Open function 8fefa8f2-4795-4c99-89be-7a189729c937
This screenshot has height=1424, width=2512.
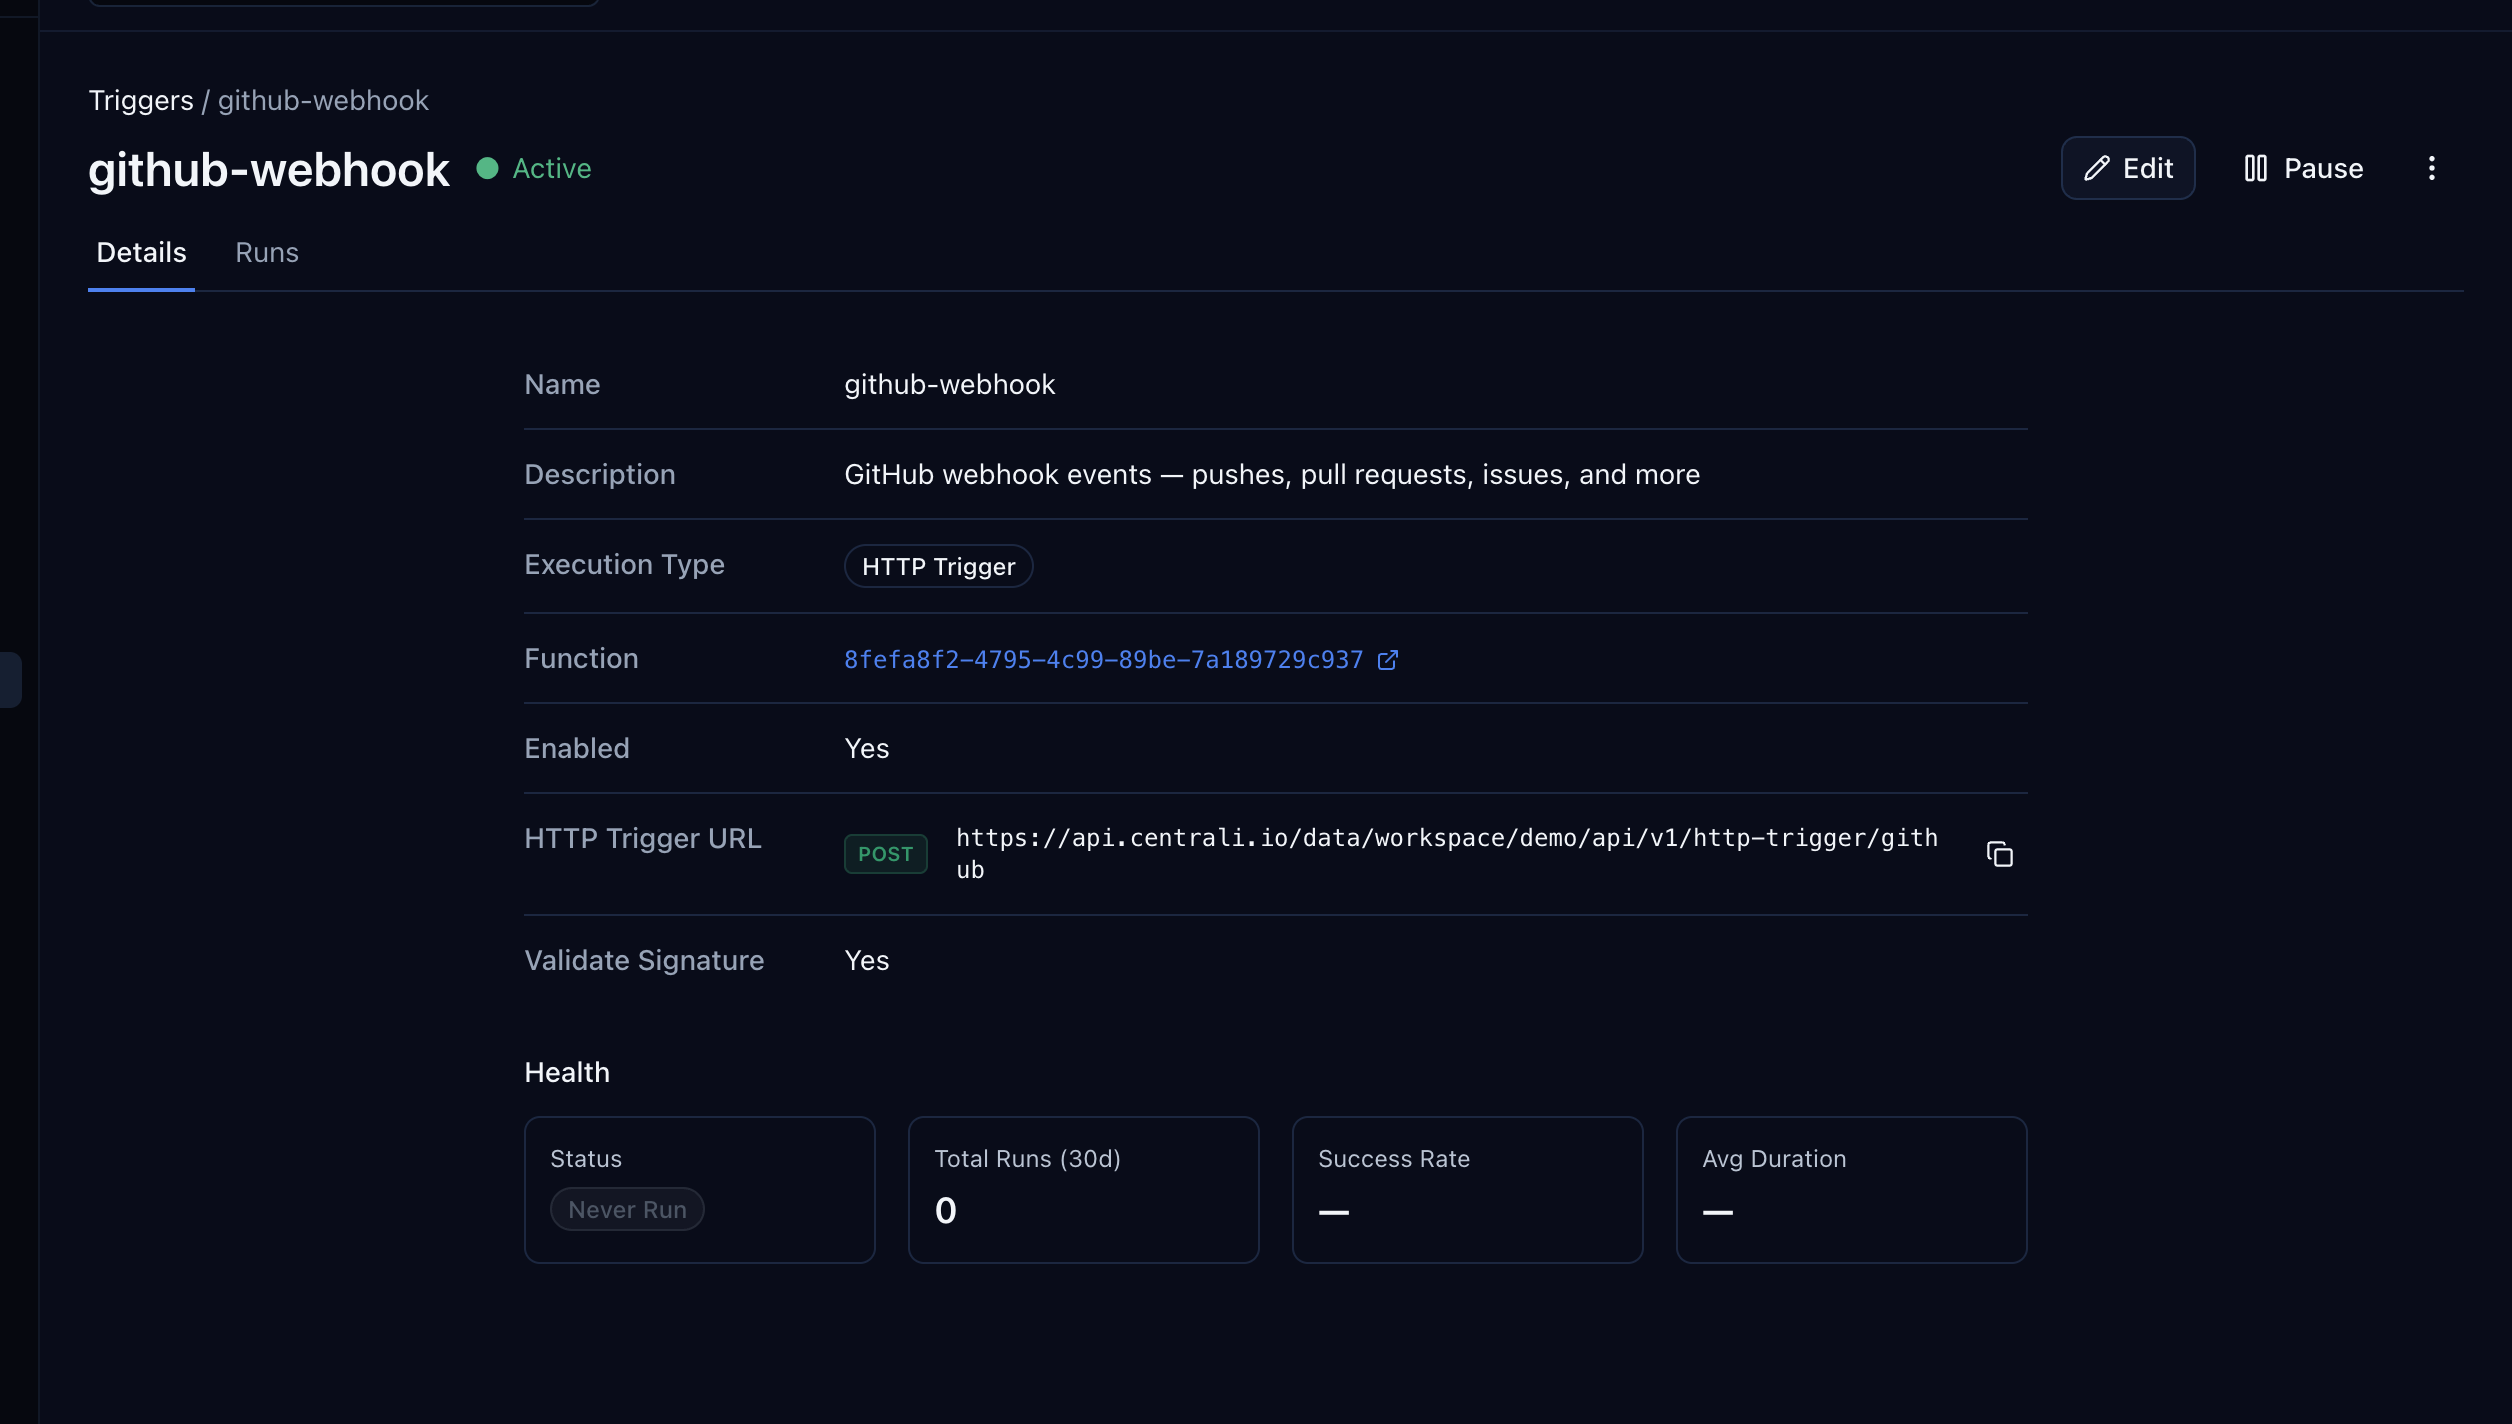[x=1103, y=659]
